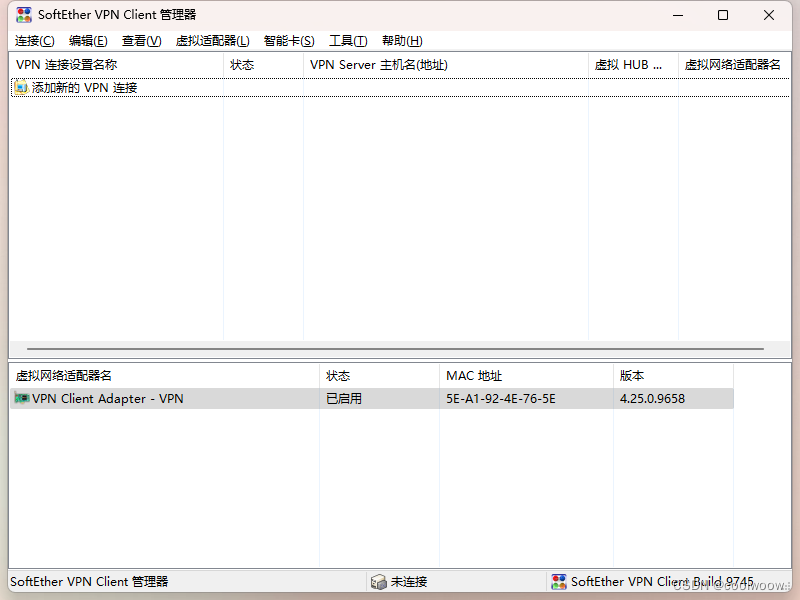Click the VPN Client Adapter network card icon

(21, 398)
